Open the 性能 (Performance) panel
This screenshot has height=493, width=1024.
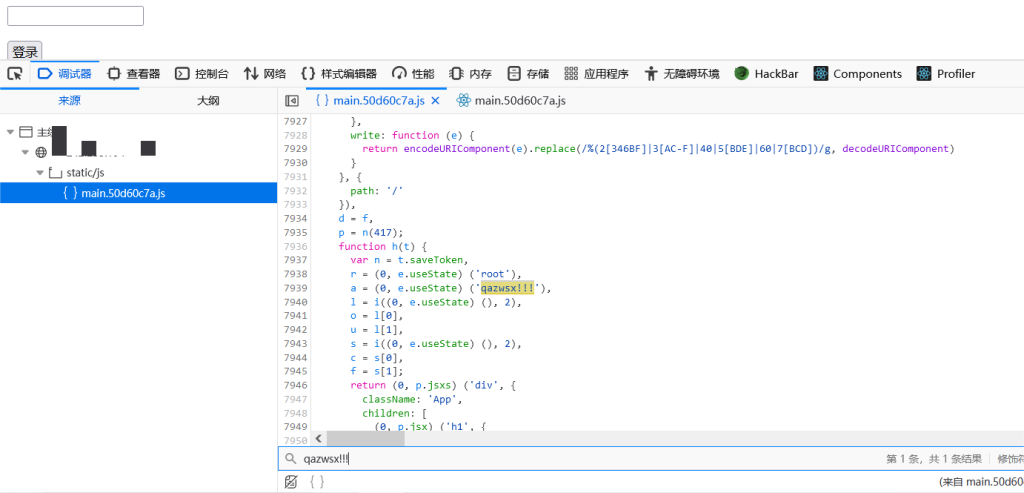pyautogui.click(x=413, y=73)
